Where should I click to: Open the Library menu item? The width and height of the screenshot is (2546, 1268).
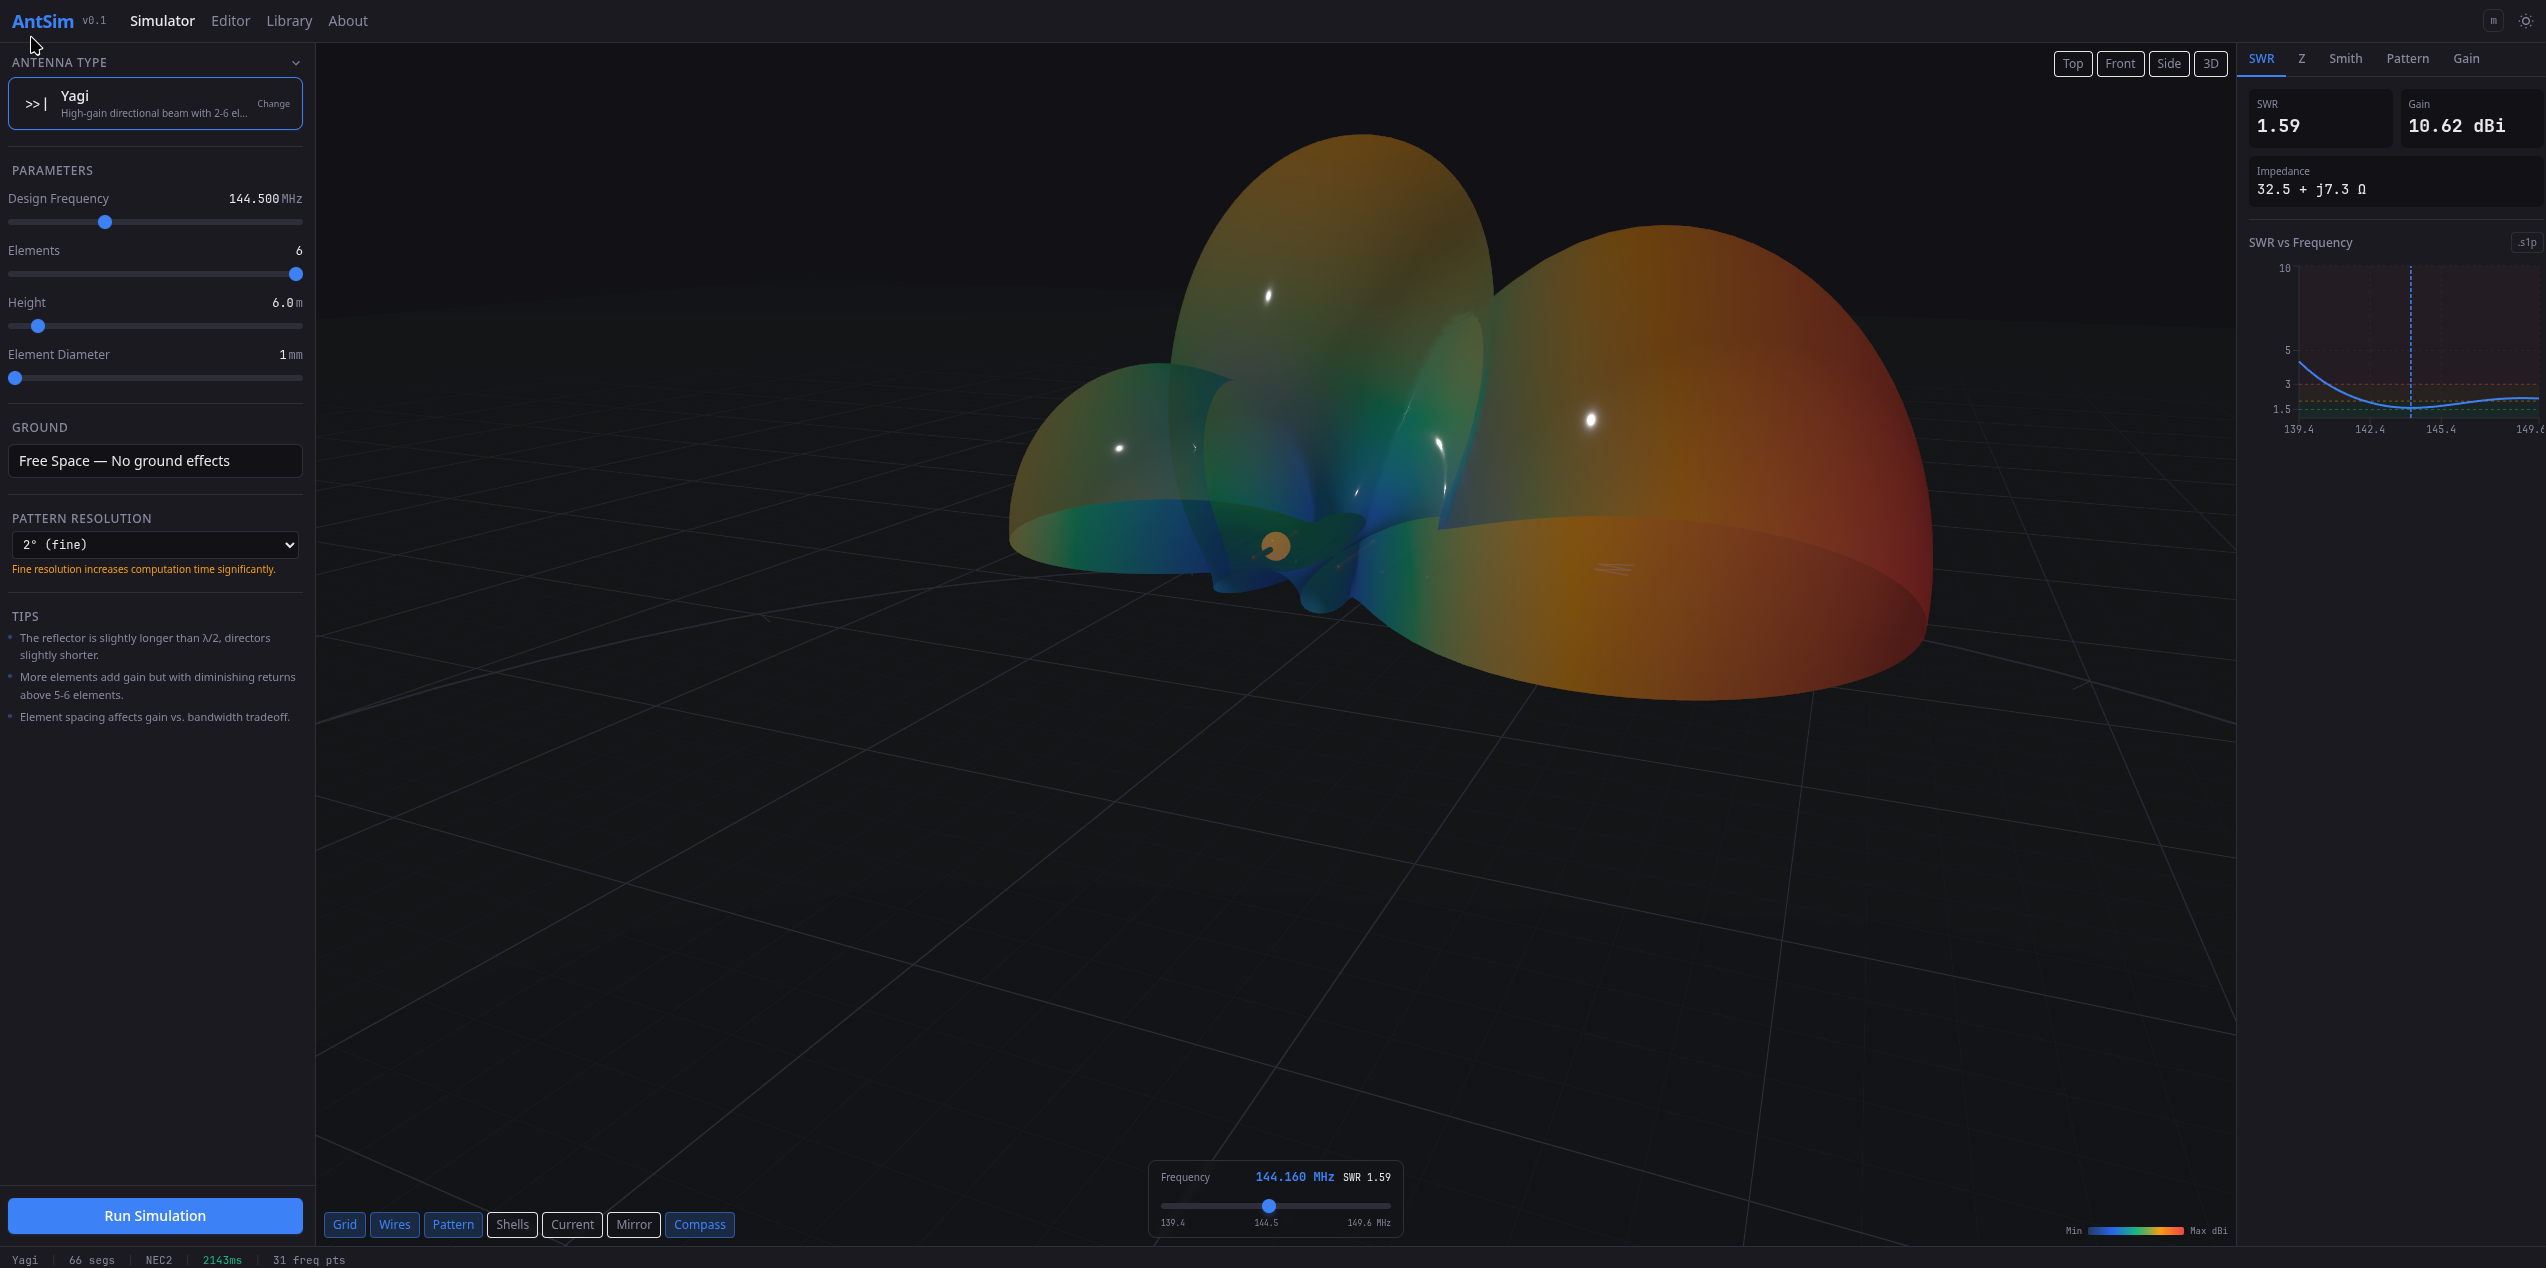(x=288, y=20)
